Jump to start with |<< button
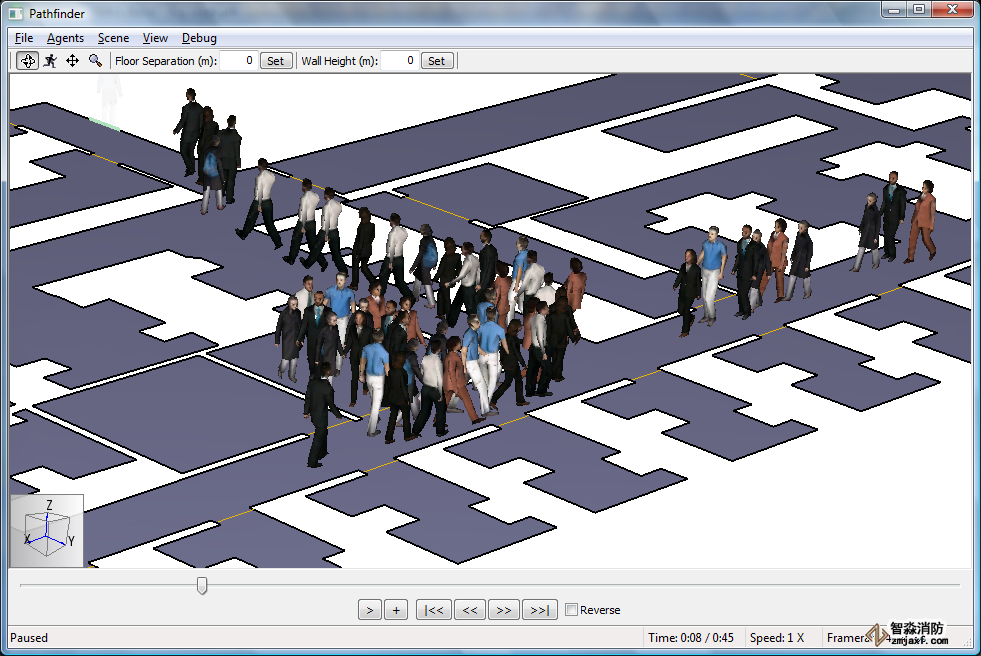The image size is (981, 656). 434,610
